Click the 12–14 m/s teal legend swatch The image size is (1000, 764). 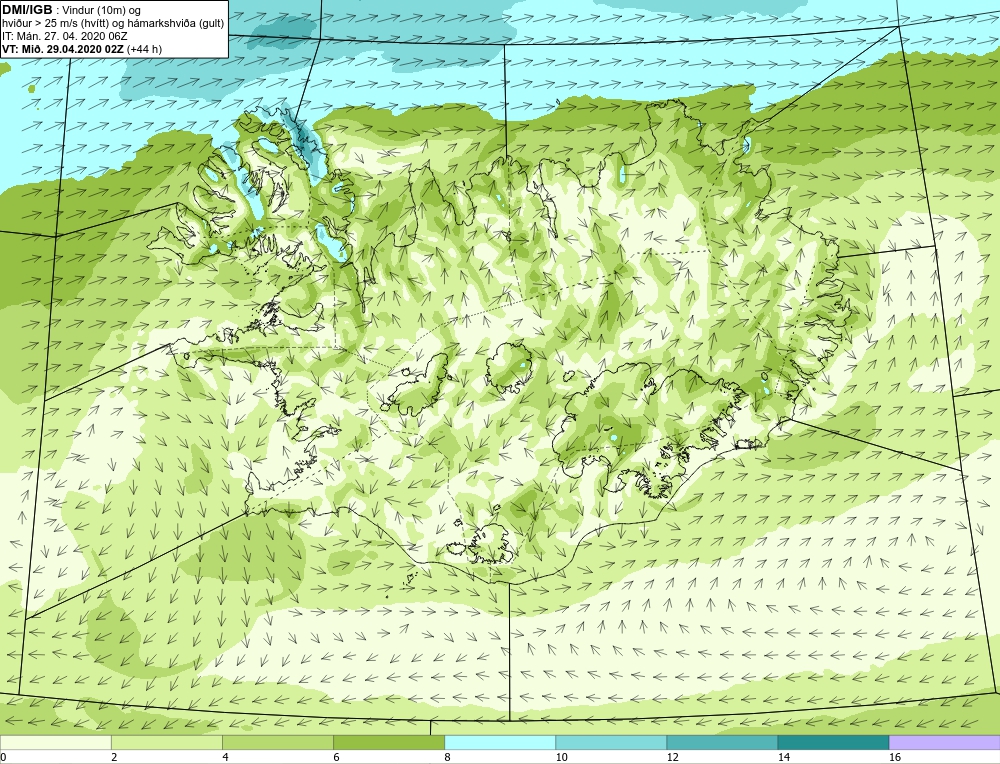pyautogui.click(x=722, y=742)
